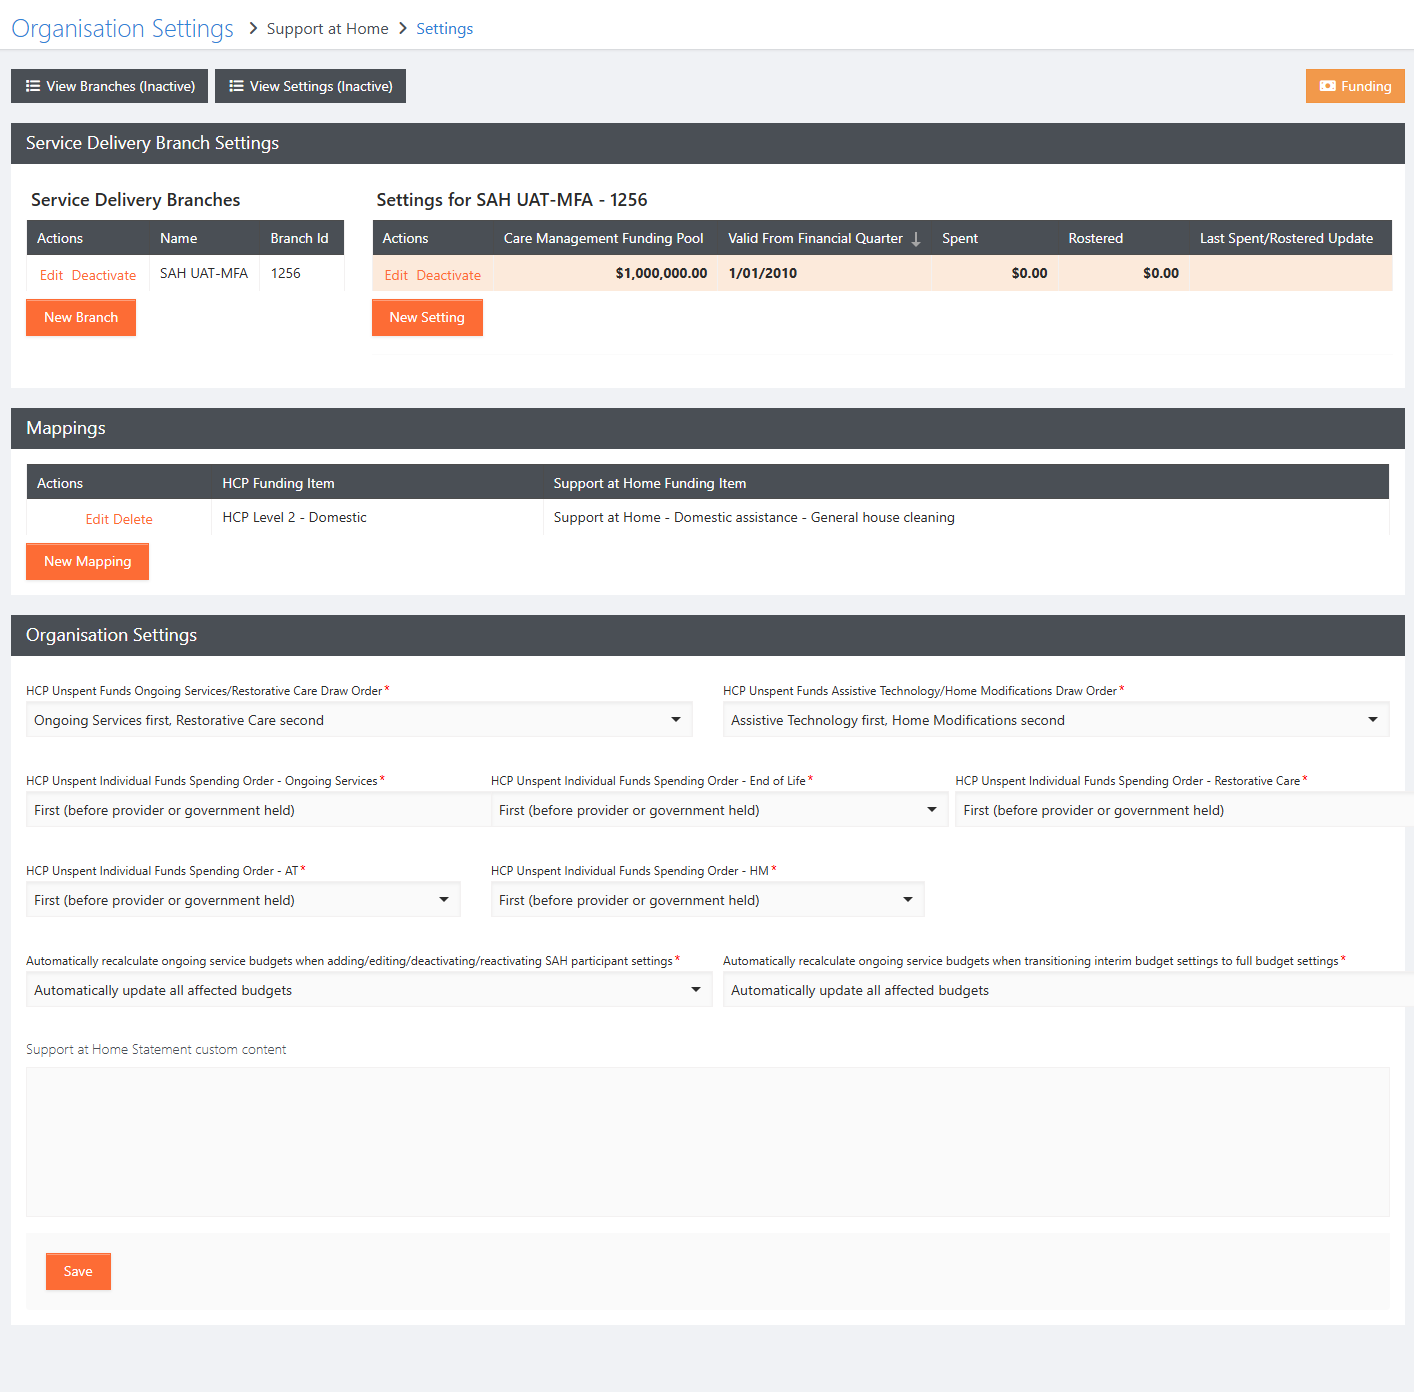Click the Support at Home breadcrumb text
The image size is (1415, 1392).
[x=327, y=29]
